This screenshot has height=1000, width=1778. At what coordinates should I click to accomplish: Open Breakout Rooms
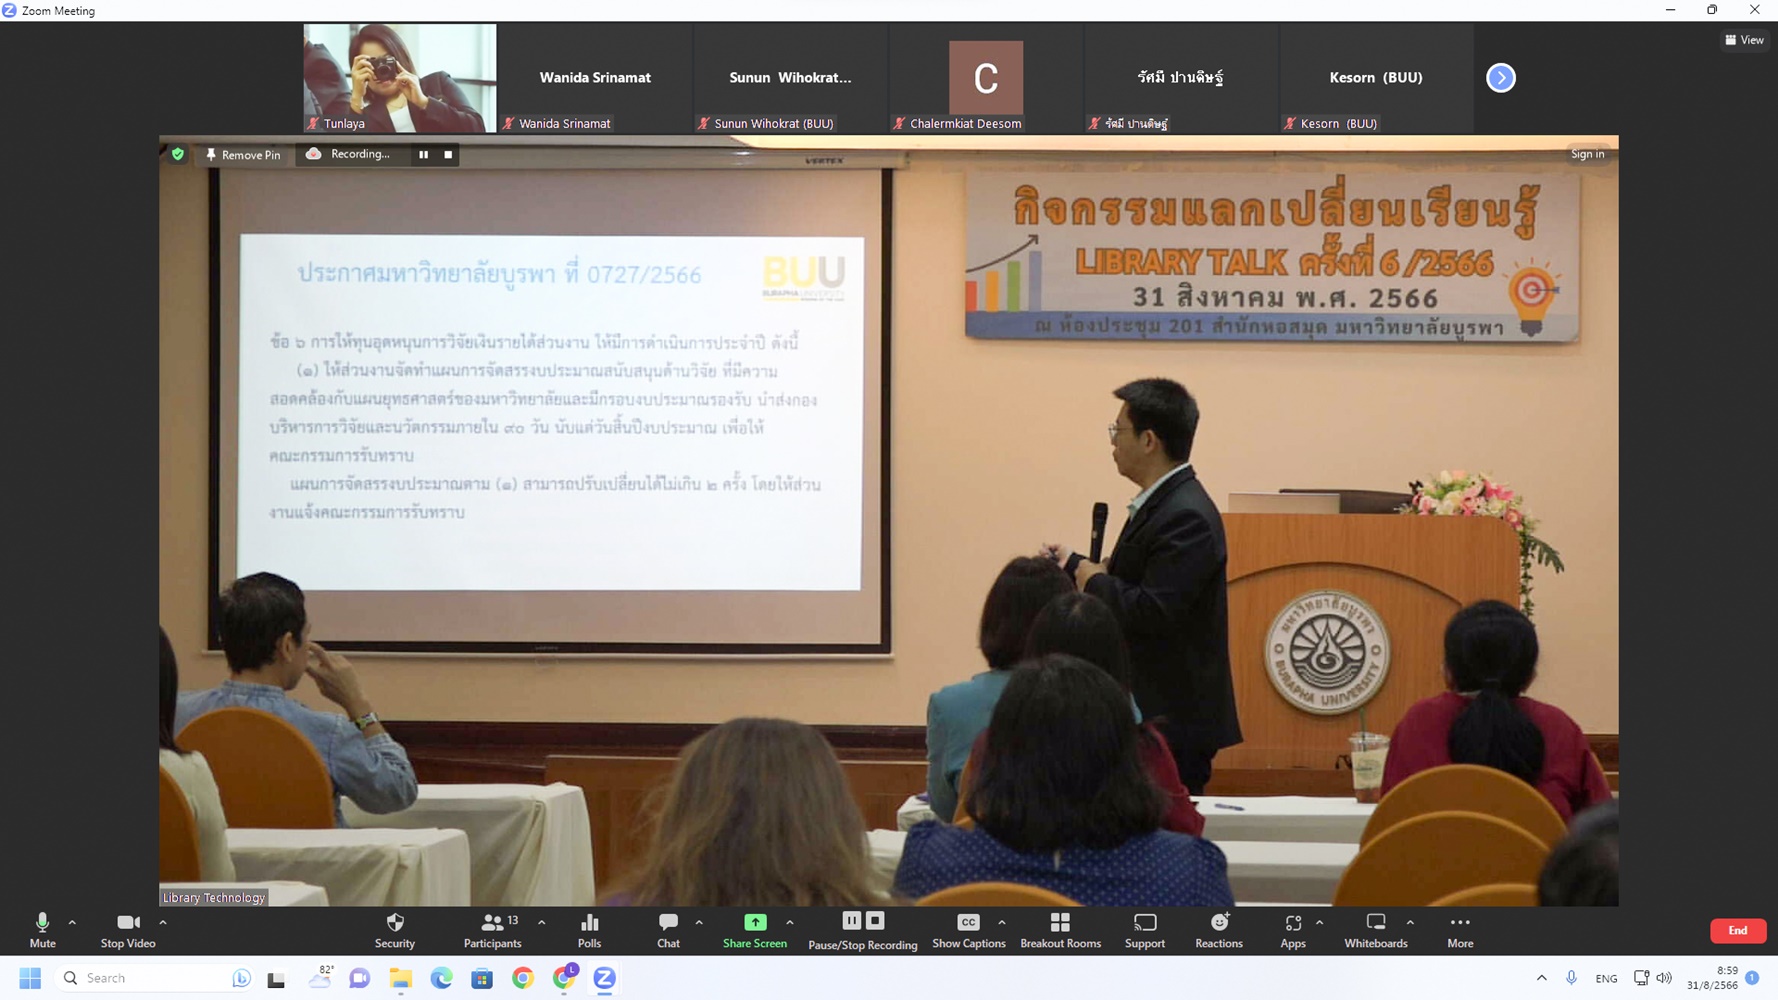(1060, 929)
